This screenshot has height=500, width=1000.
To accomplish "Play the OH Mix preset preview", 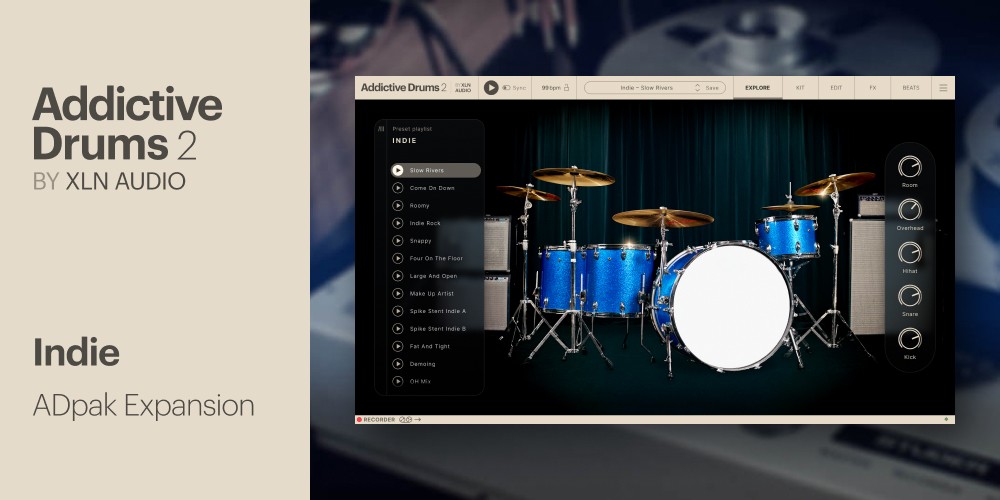I will tap(397, 381).
